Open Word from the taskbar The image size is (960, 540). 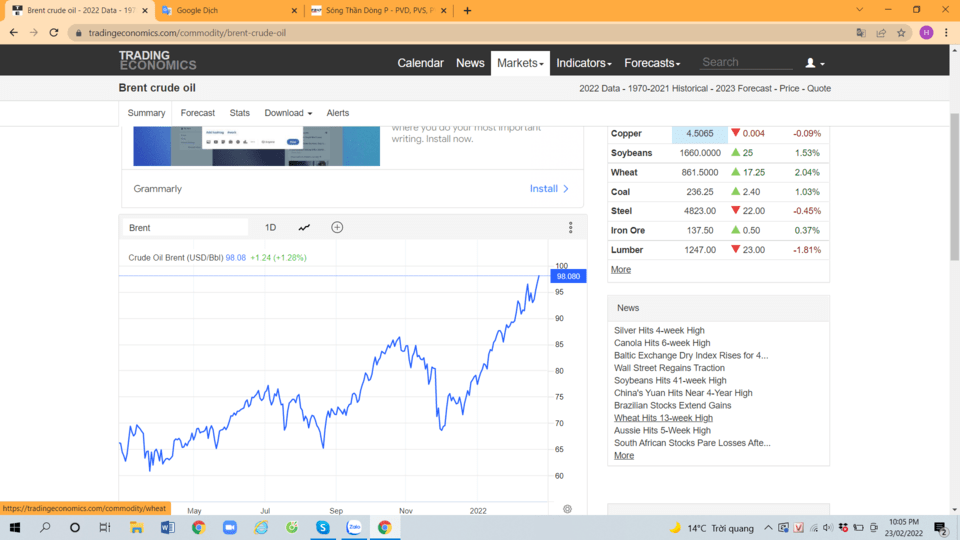coord(168,527)
